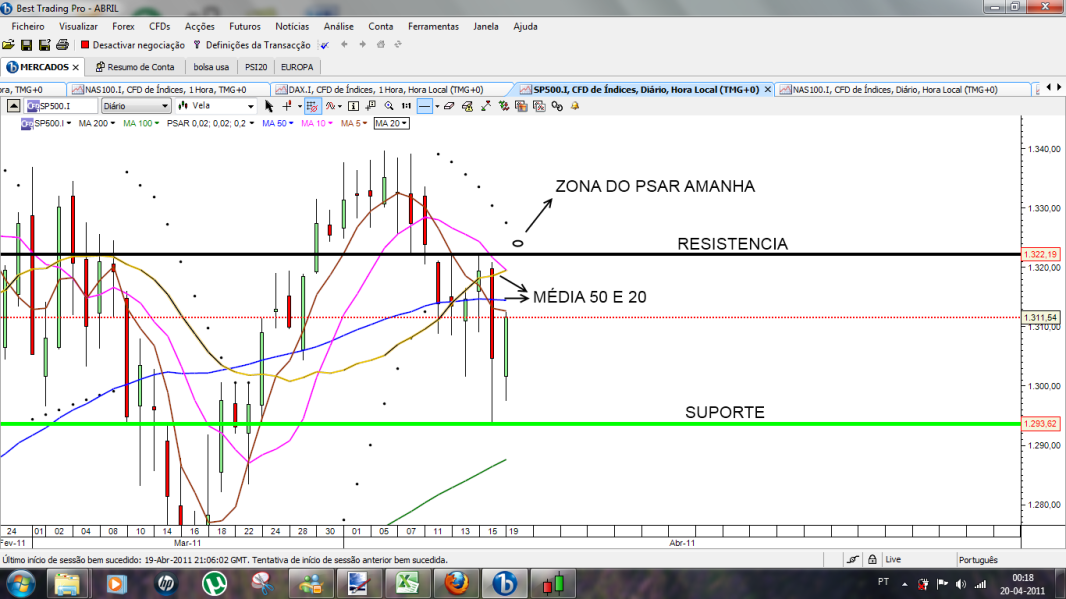Open the MA 100 indicator dropdown
1066x599 pixels.
[141, 123]
